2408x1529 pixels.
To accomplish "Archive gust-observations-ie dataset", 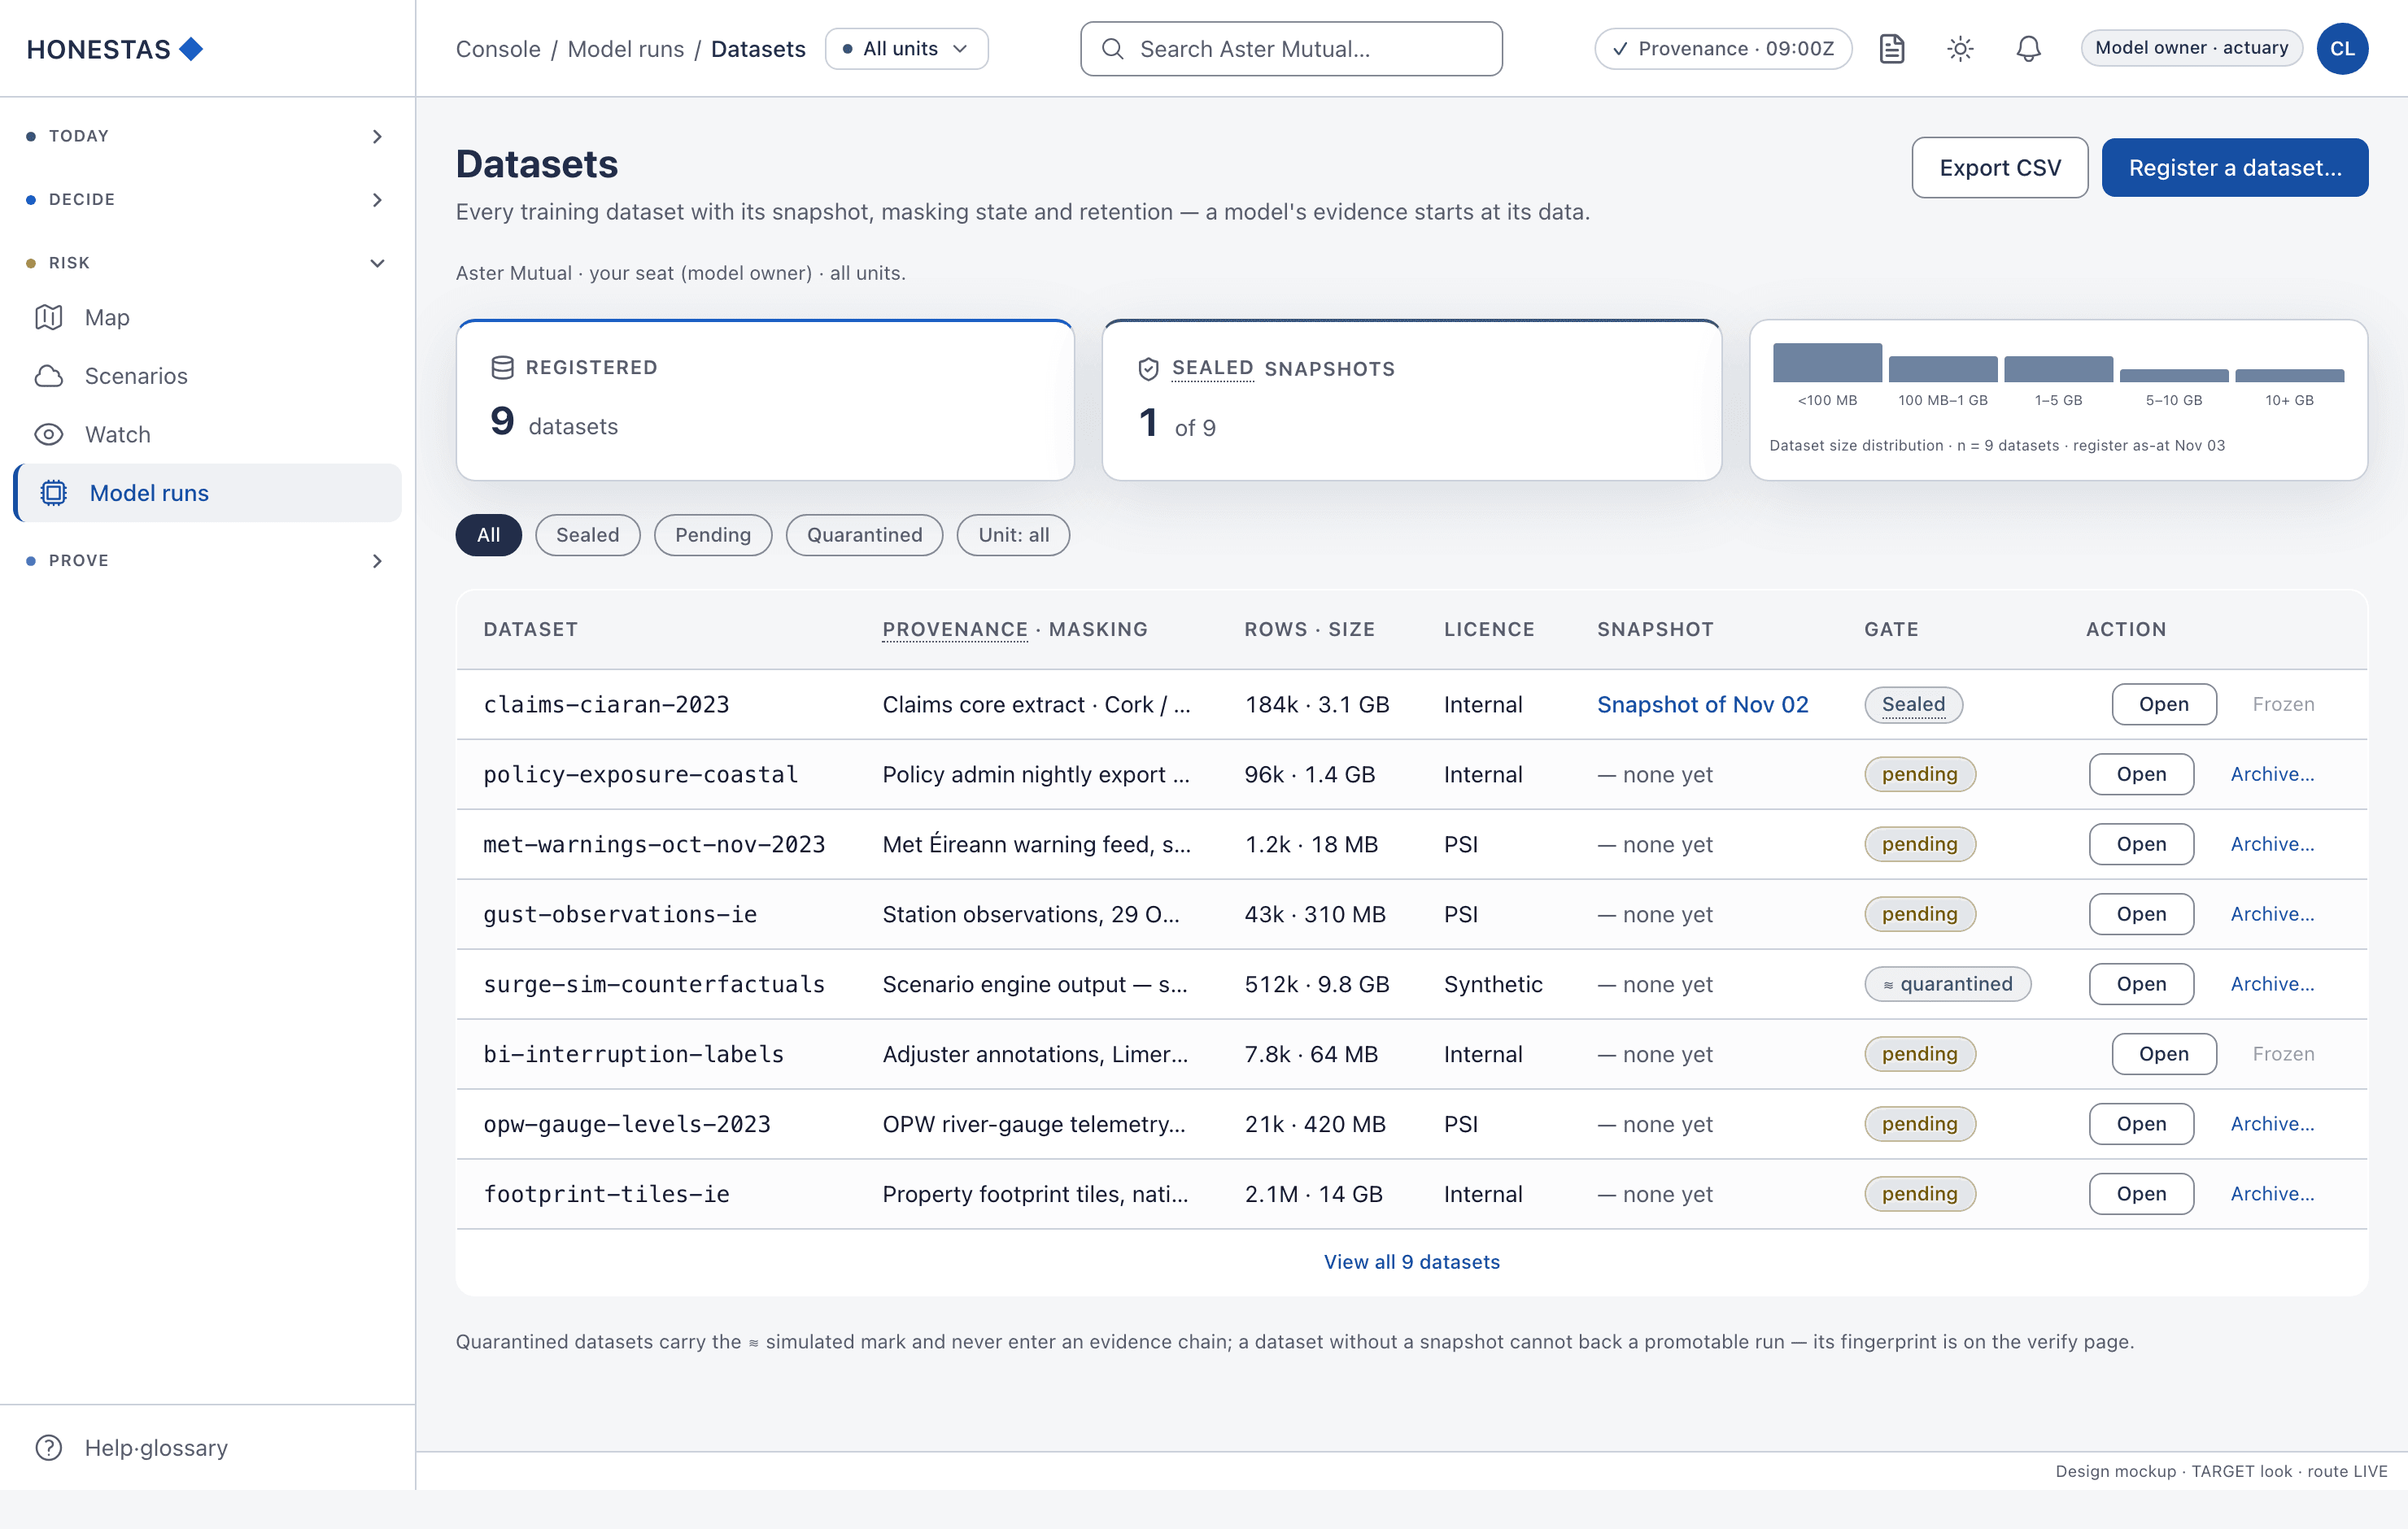I will (x=2272, y=914).
